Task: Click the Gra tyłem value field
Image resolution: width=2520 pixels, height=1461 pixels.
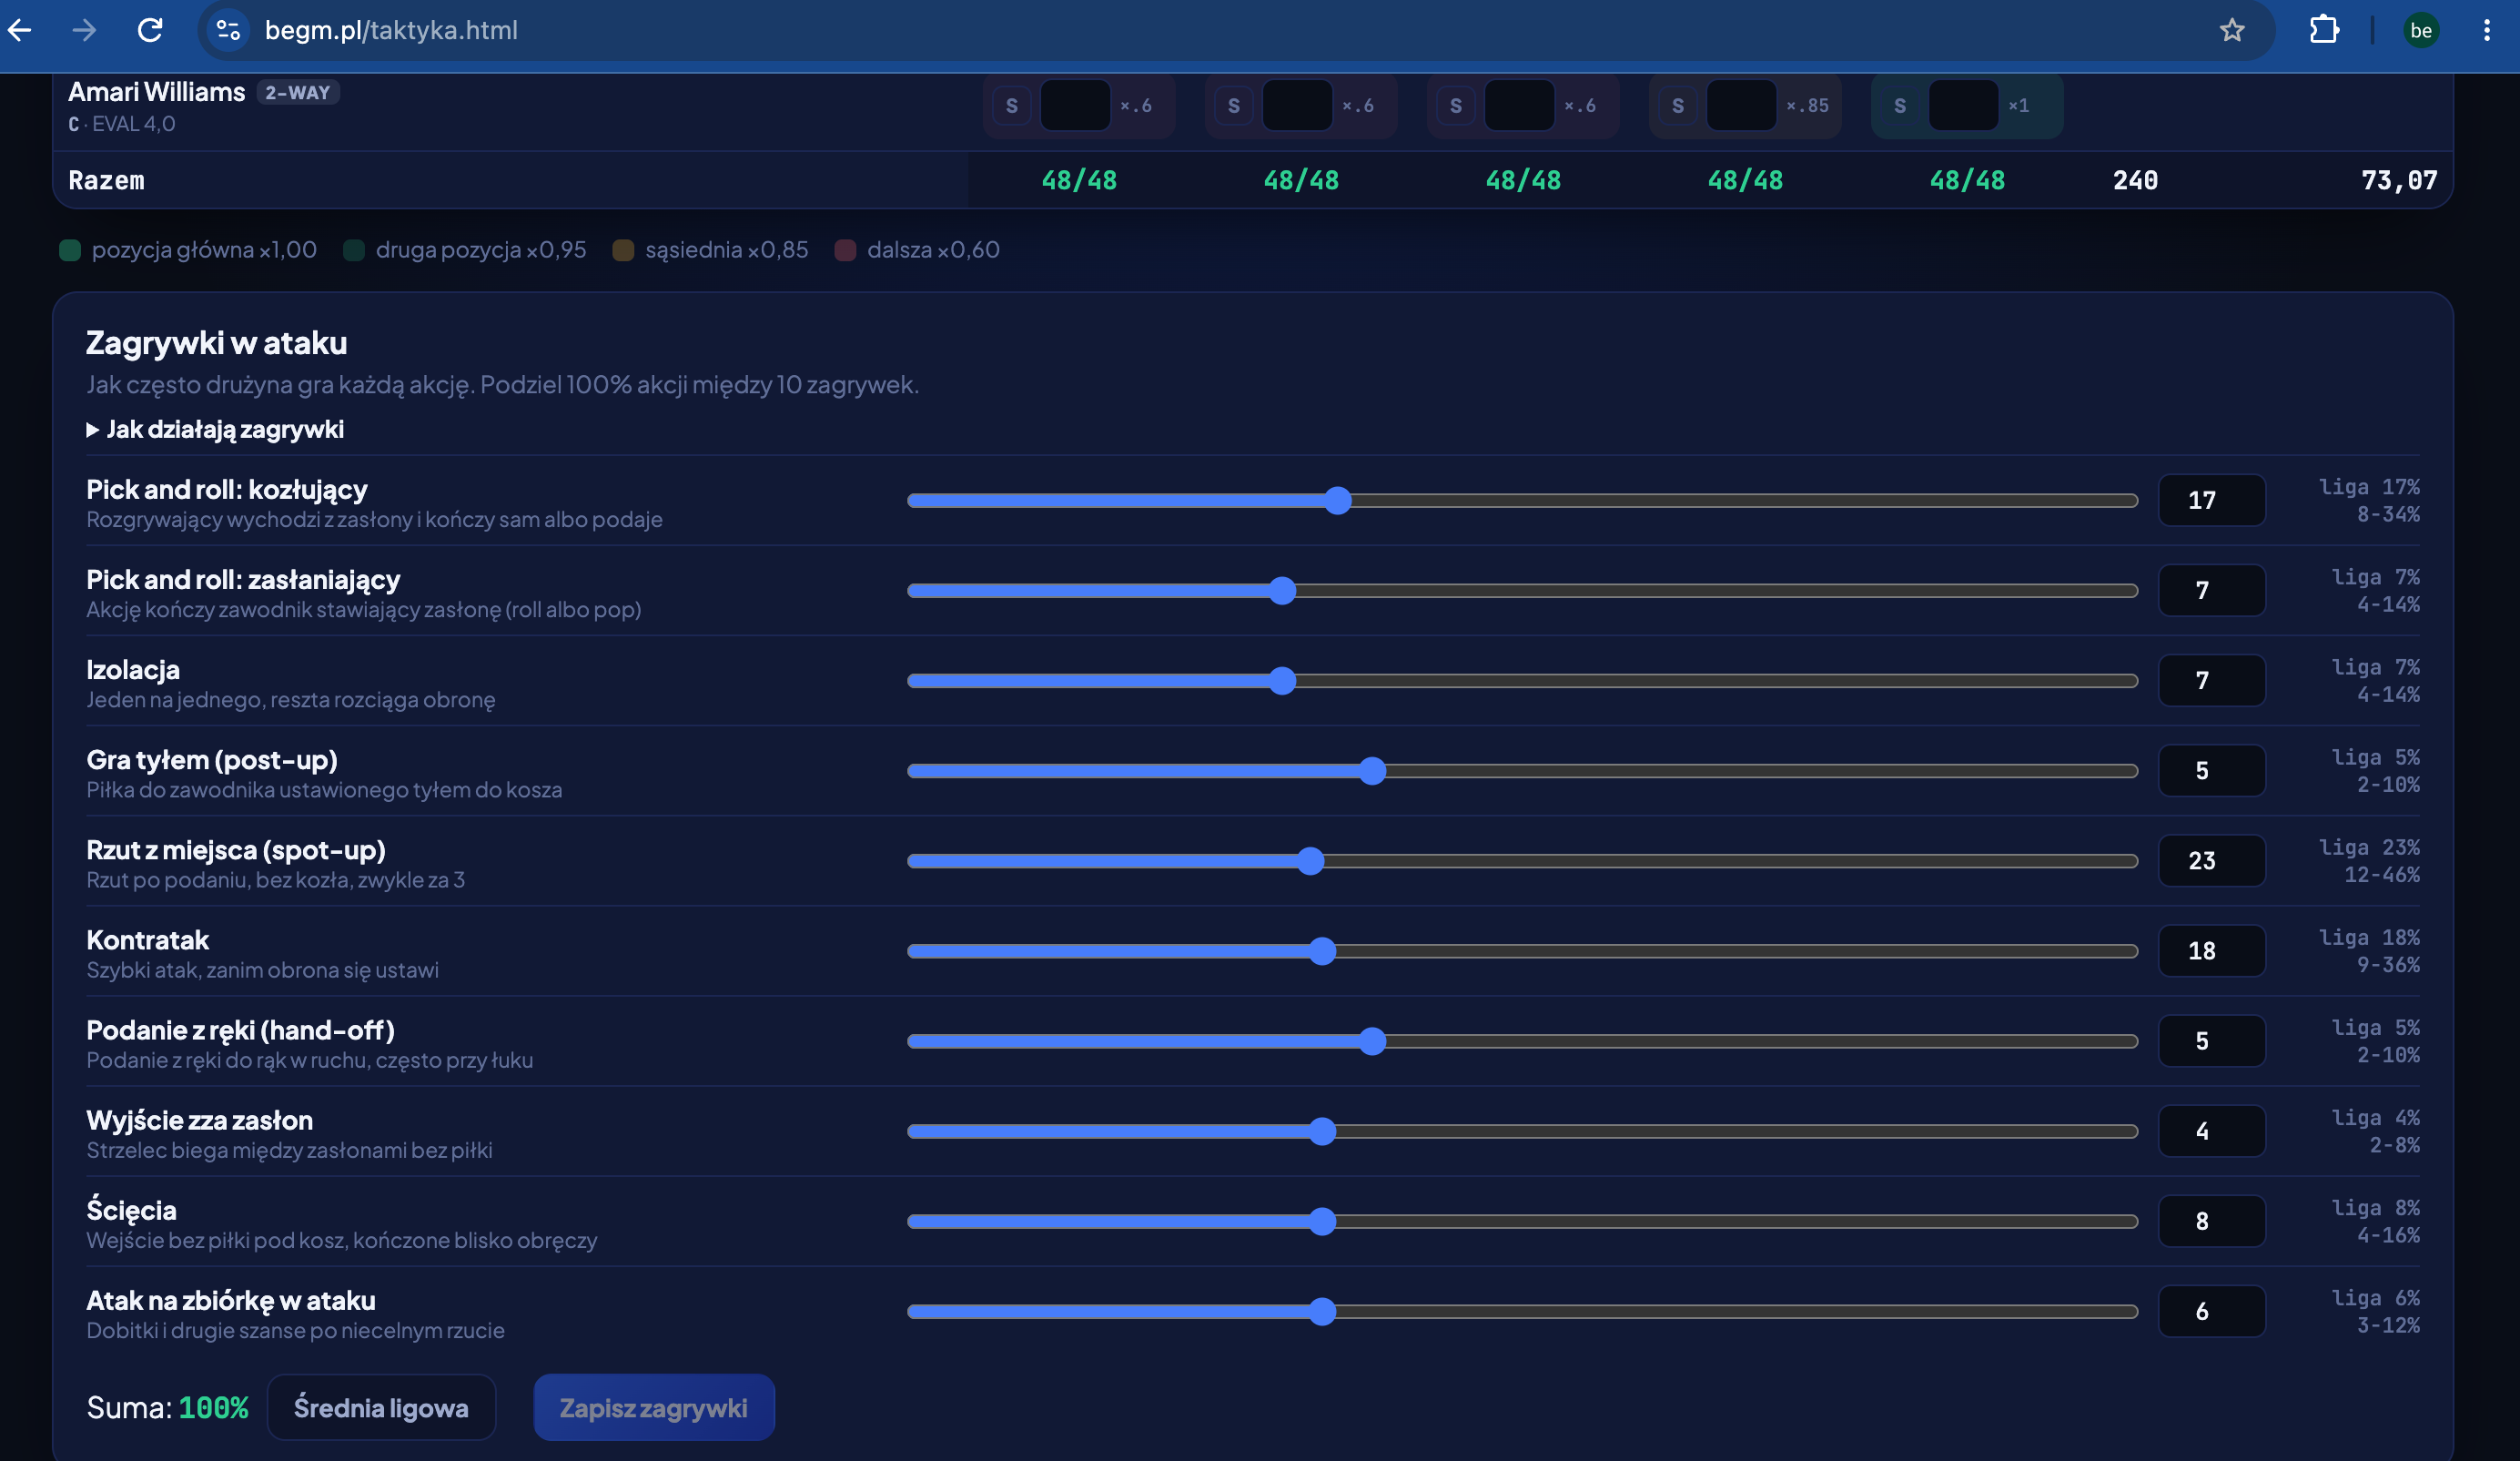Action: (2211, 770)
